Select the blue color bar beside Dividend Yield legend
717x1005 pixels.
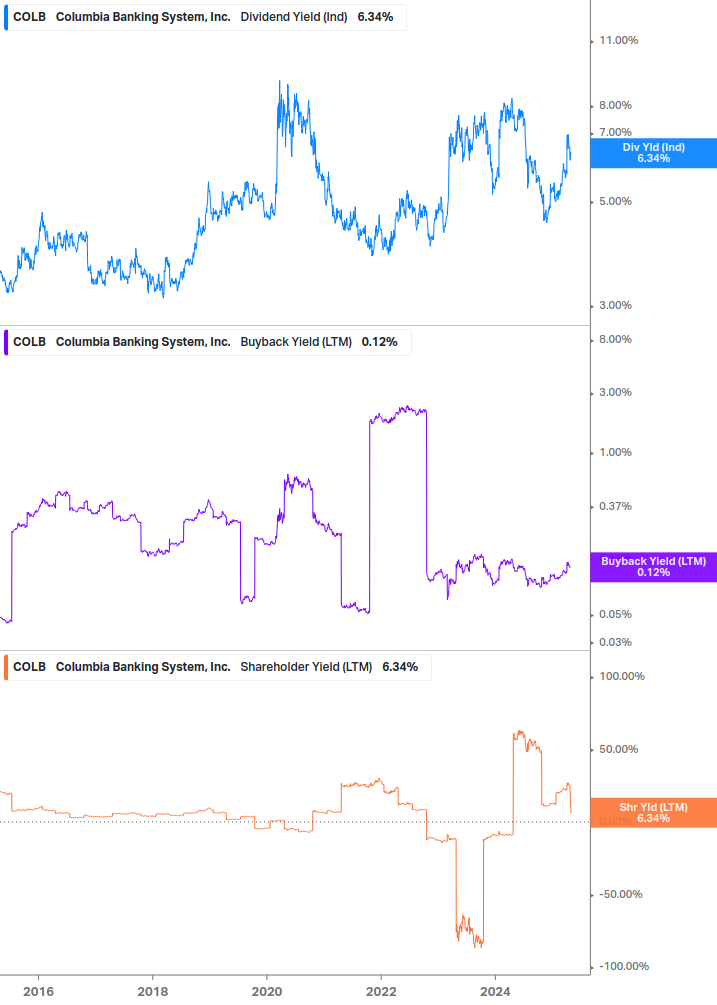(6, 17)
